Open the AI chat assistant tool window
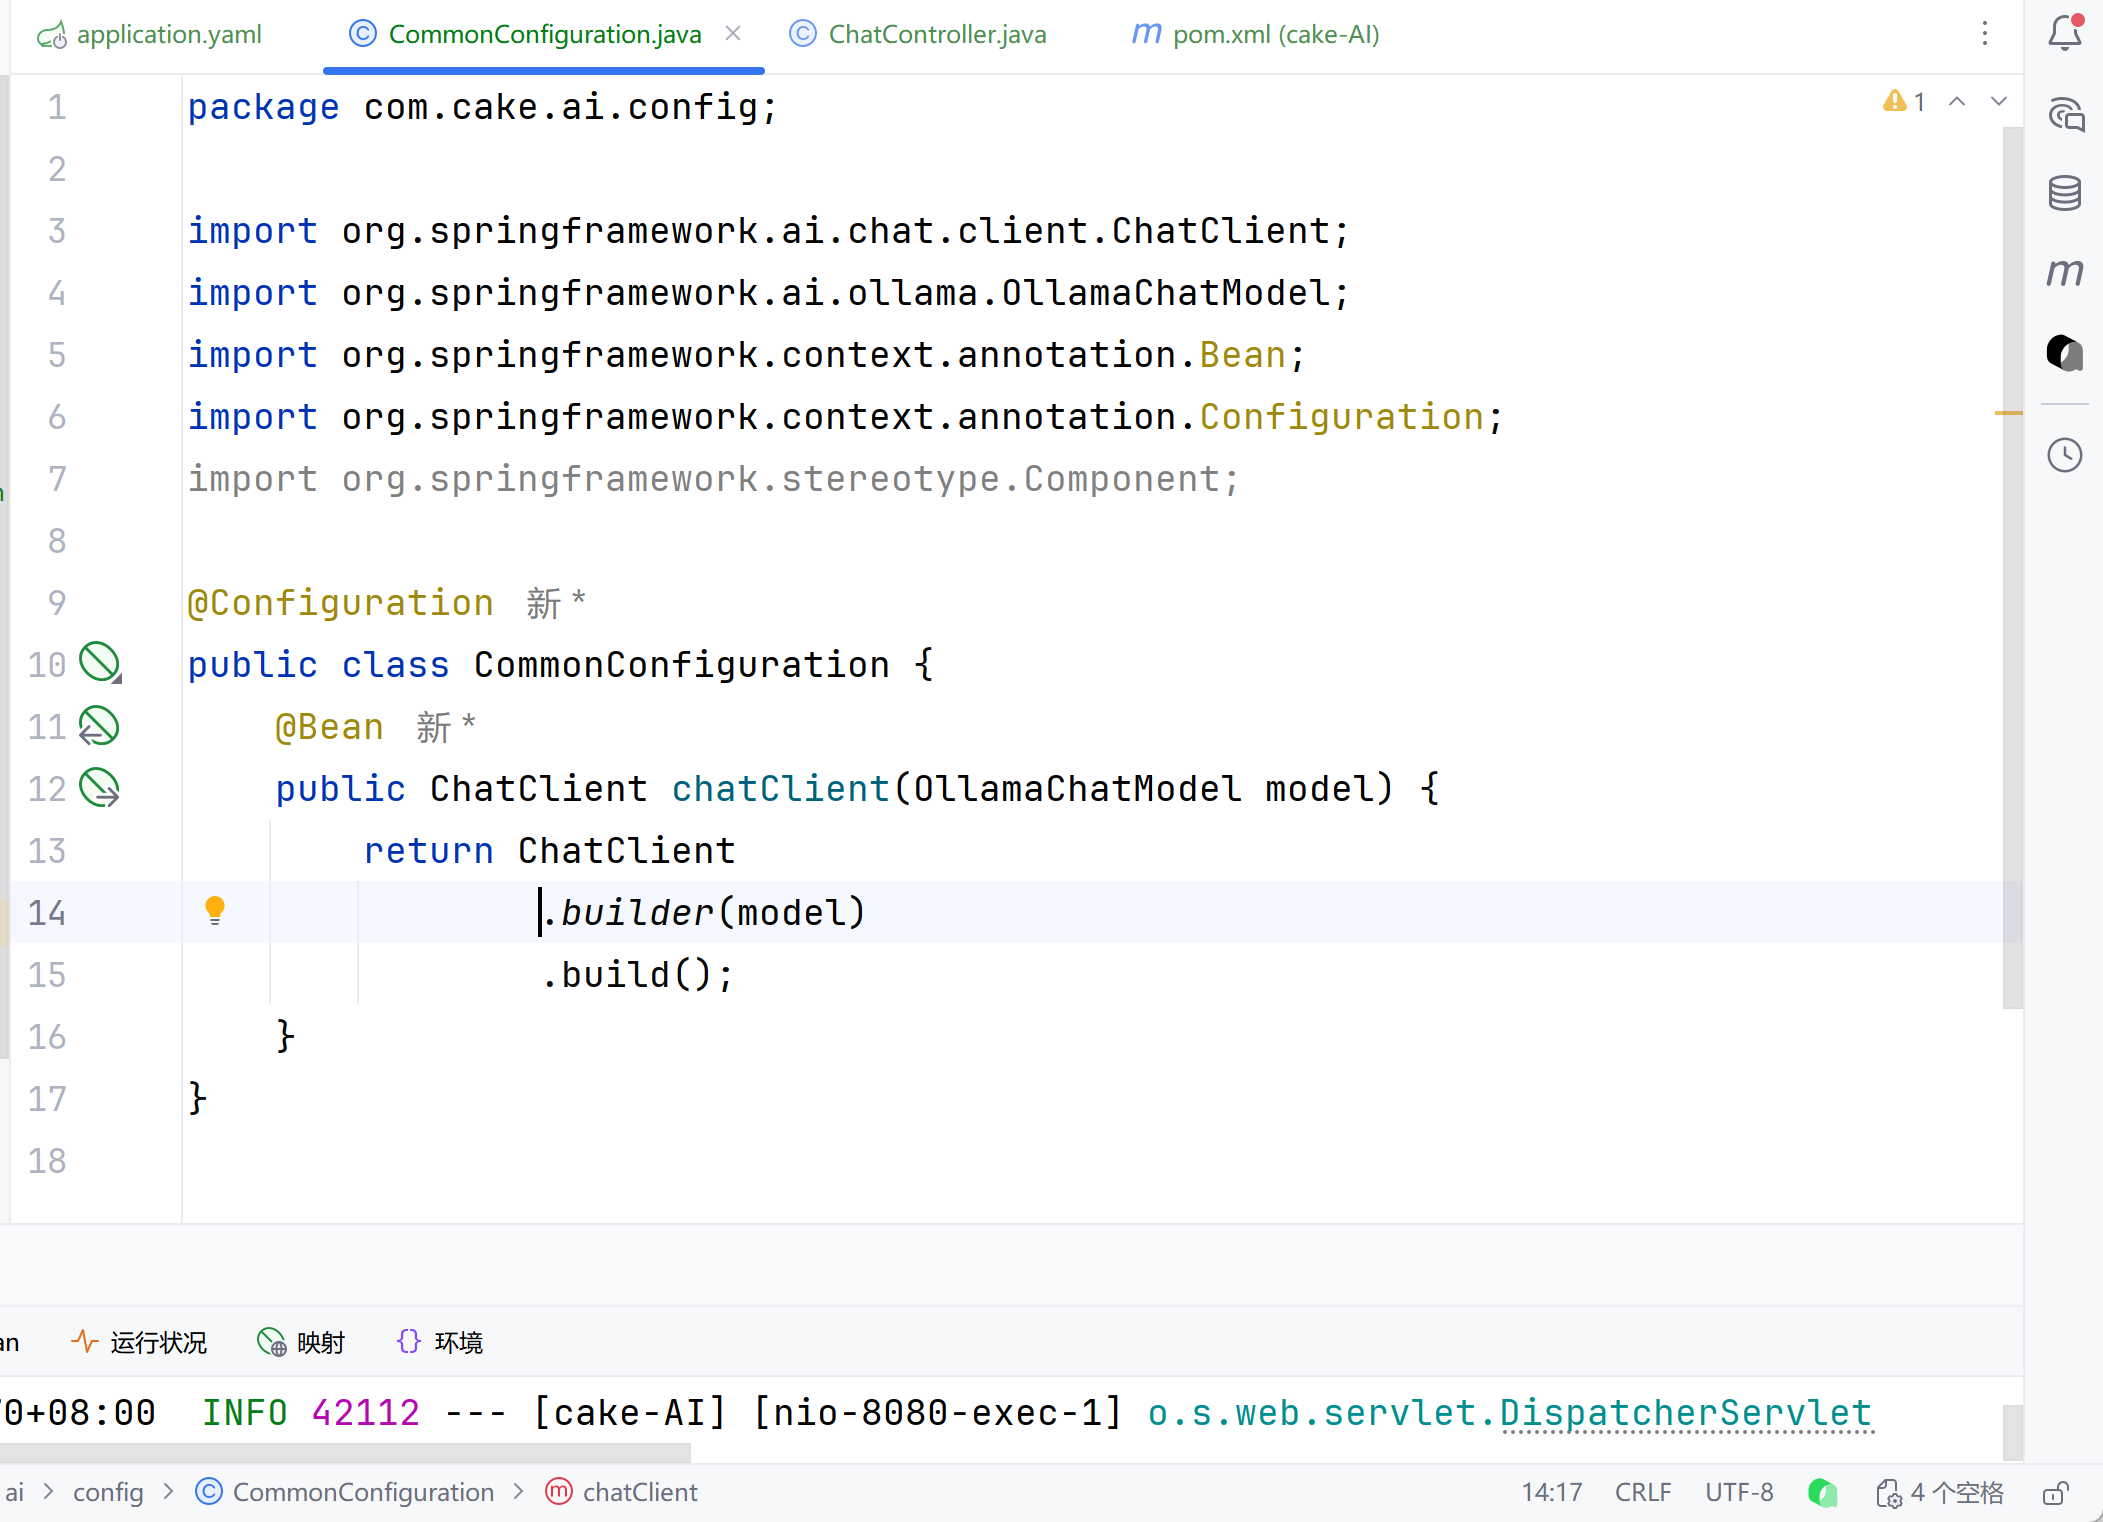The height and width of the screenshot is (1522, 2103). (2064, 114)
